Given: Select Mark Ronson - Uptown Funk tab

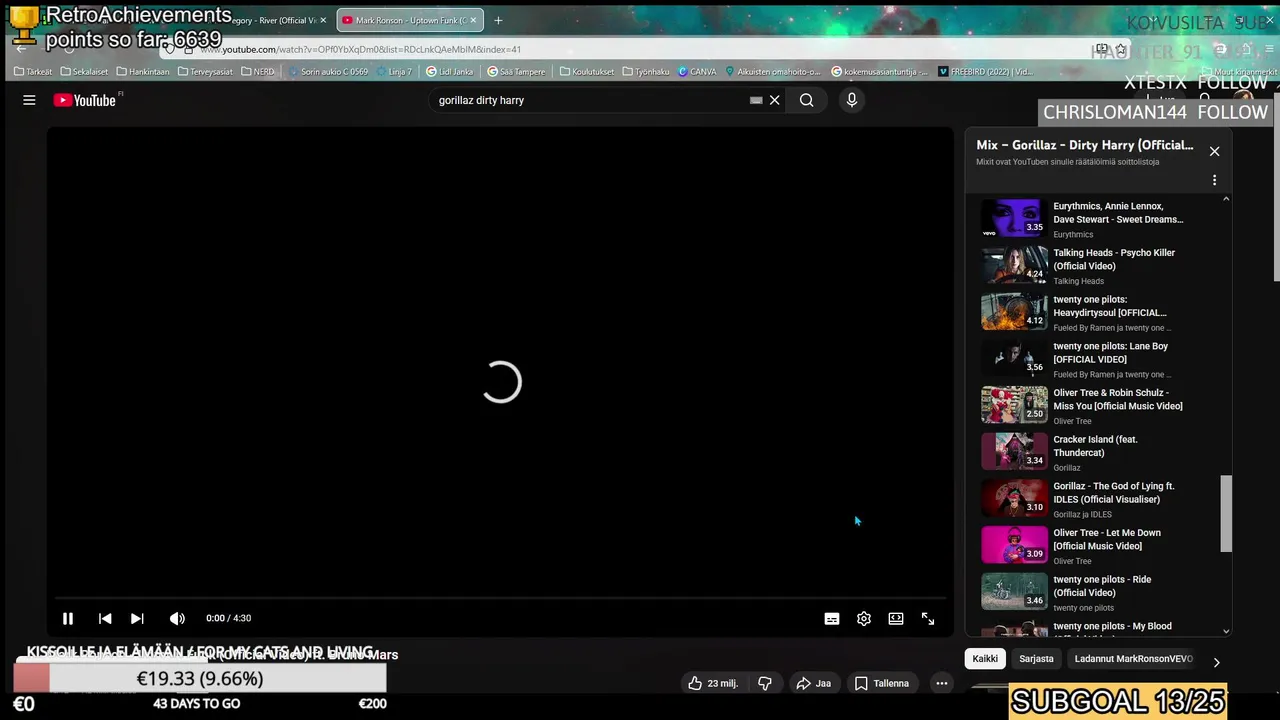Looking at the screenshot, I should click(411, 20).
